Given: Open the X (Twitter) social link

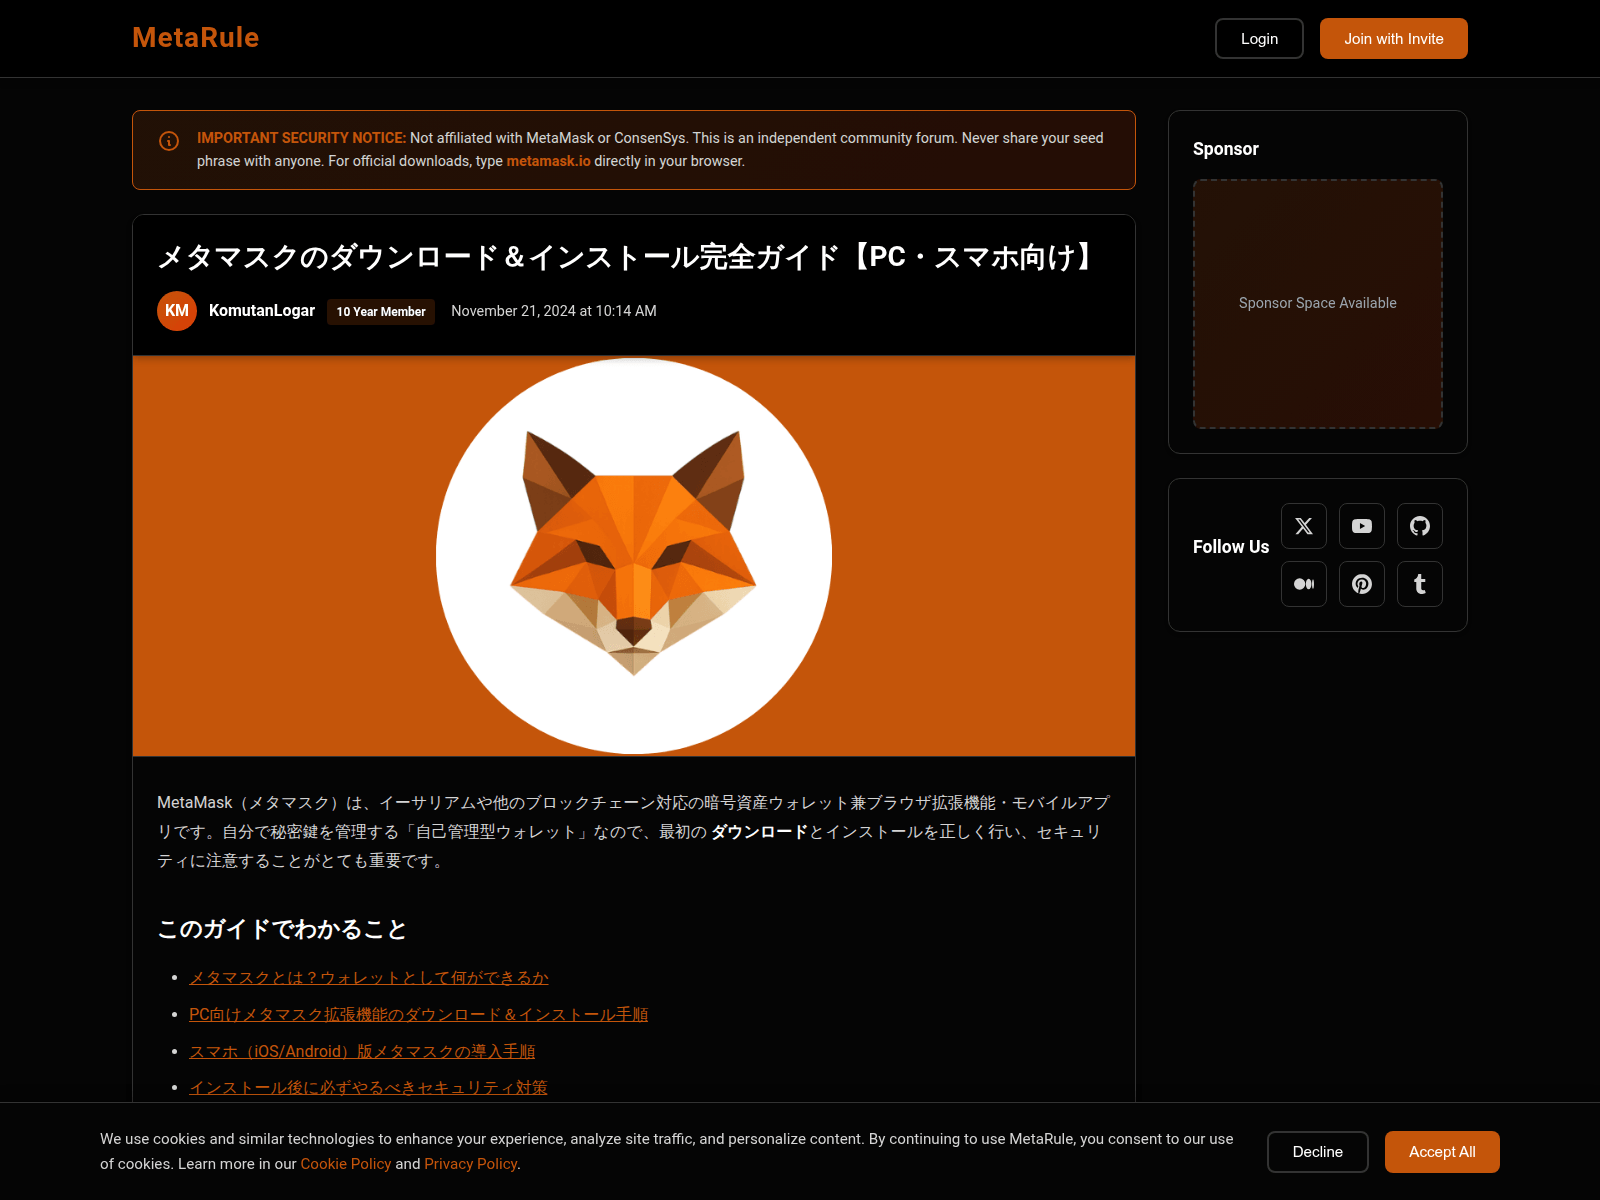Looking at the screenshot, I should (1304, 526).
